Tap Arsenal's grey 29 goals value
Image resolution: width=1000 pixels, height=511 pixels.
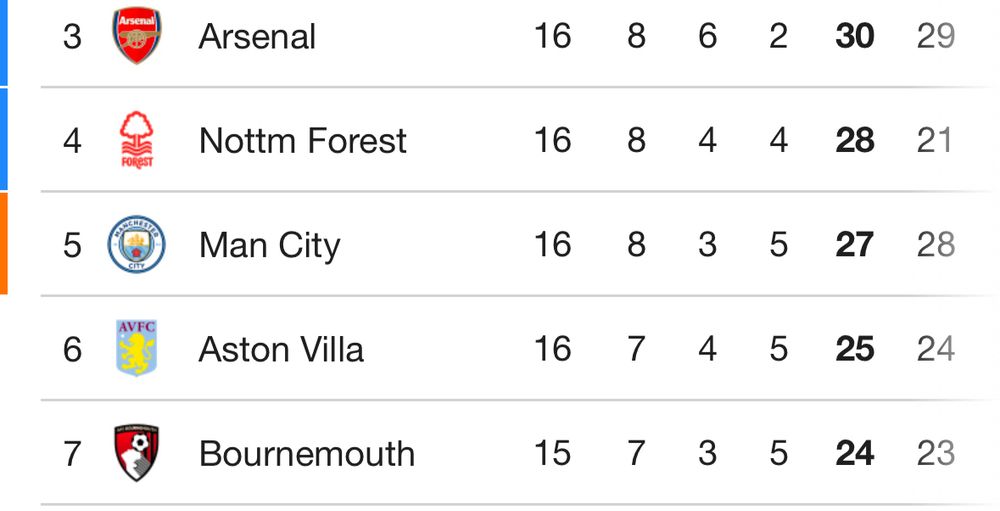936,36
